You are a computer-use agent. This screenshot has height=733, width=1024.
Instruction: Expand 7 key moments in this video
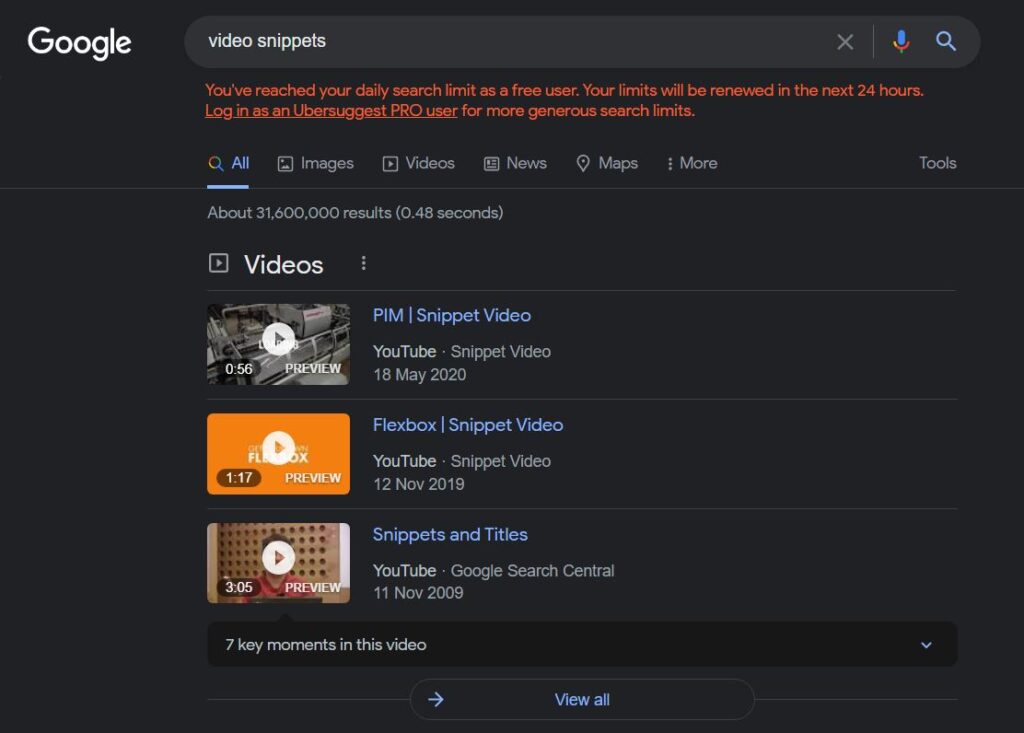pos(582,645)
